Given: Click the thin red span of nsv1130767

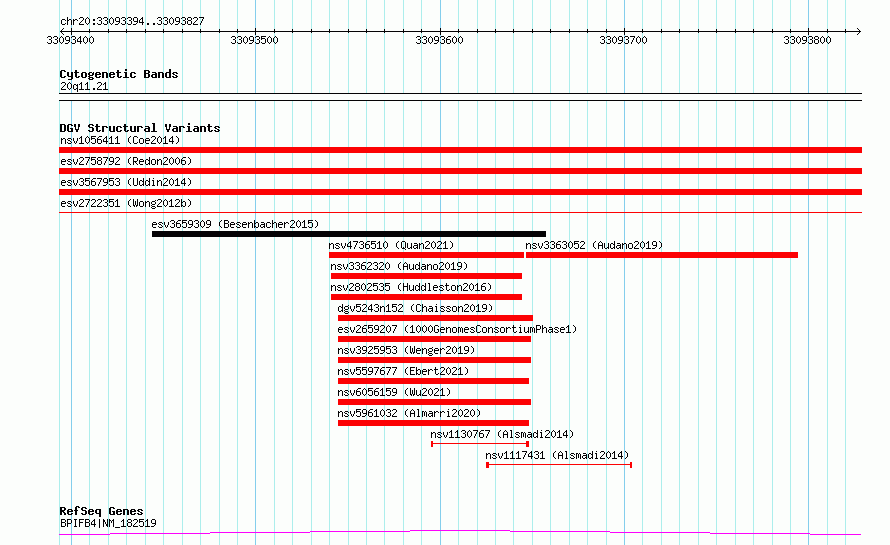Looking at the screenshot, I should pos(480,444).
